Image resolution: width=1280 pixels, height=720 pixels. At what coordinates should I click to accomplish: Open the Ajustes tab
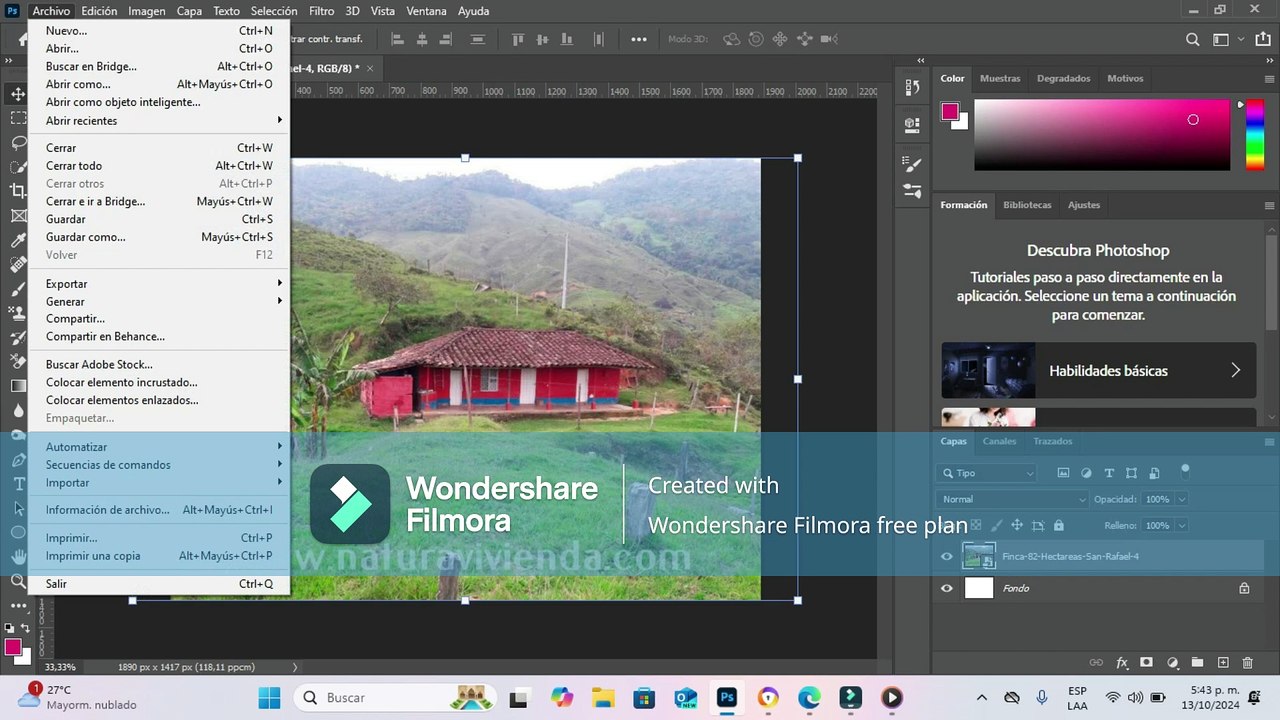[1084, 205]
